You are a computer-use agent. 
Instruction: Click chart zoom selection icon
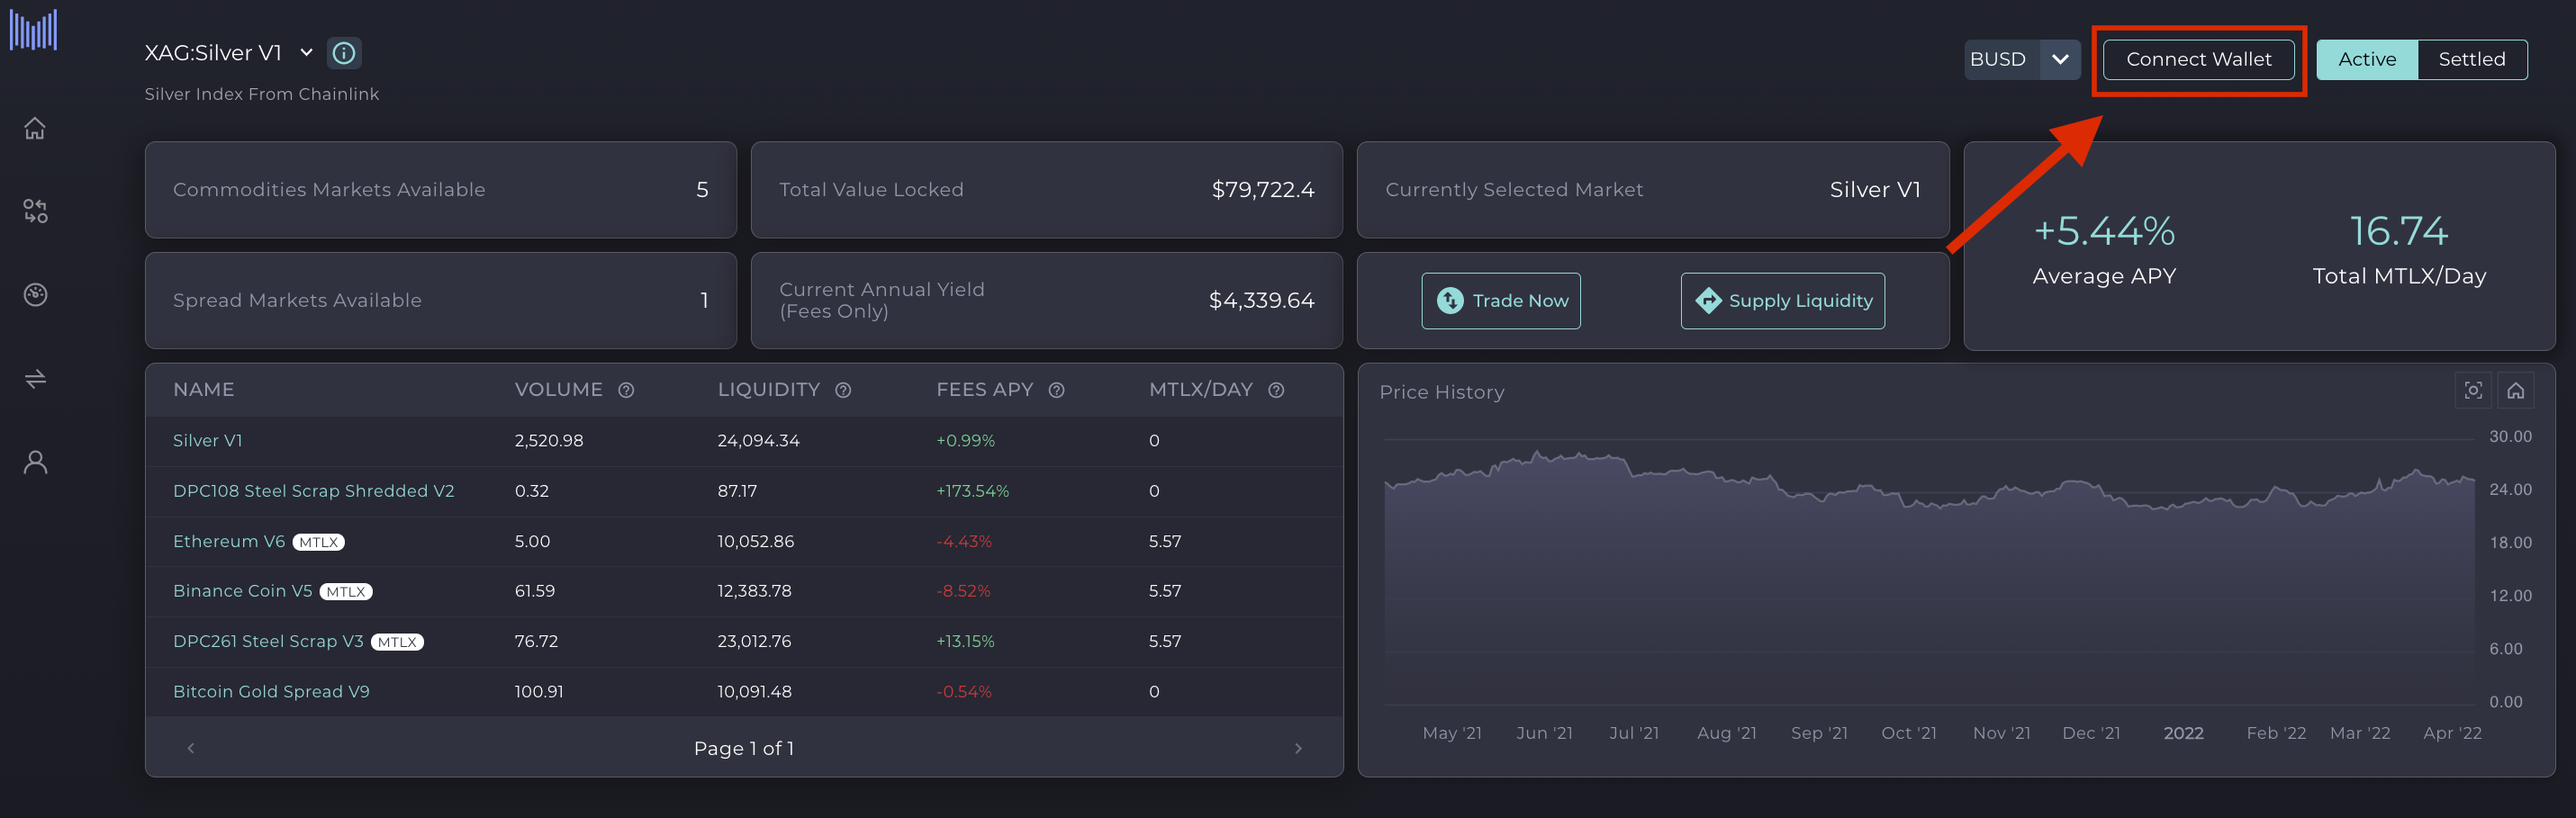click(2472, 391)
